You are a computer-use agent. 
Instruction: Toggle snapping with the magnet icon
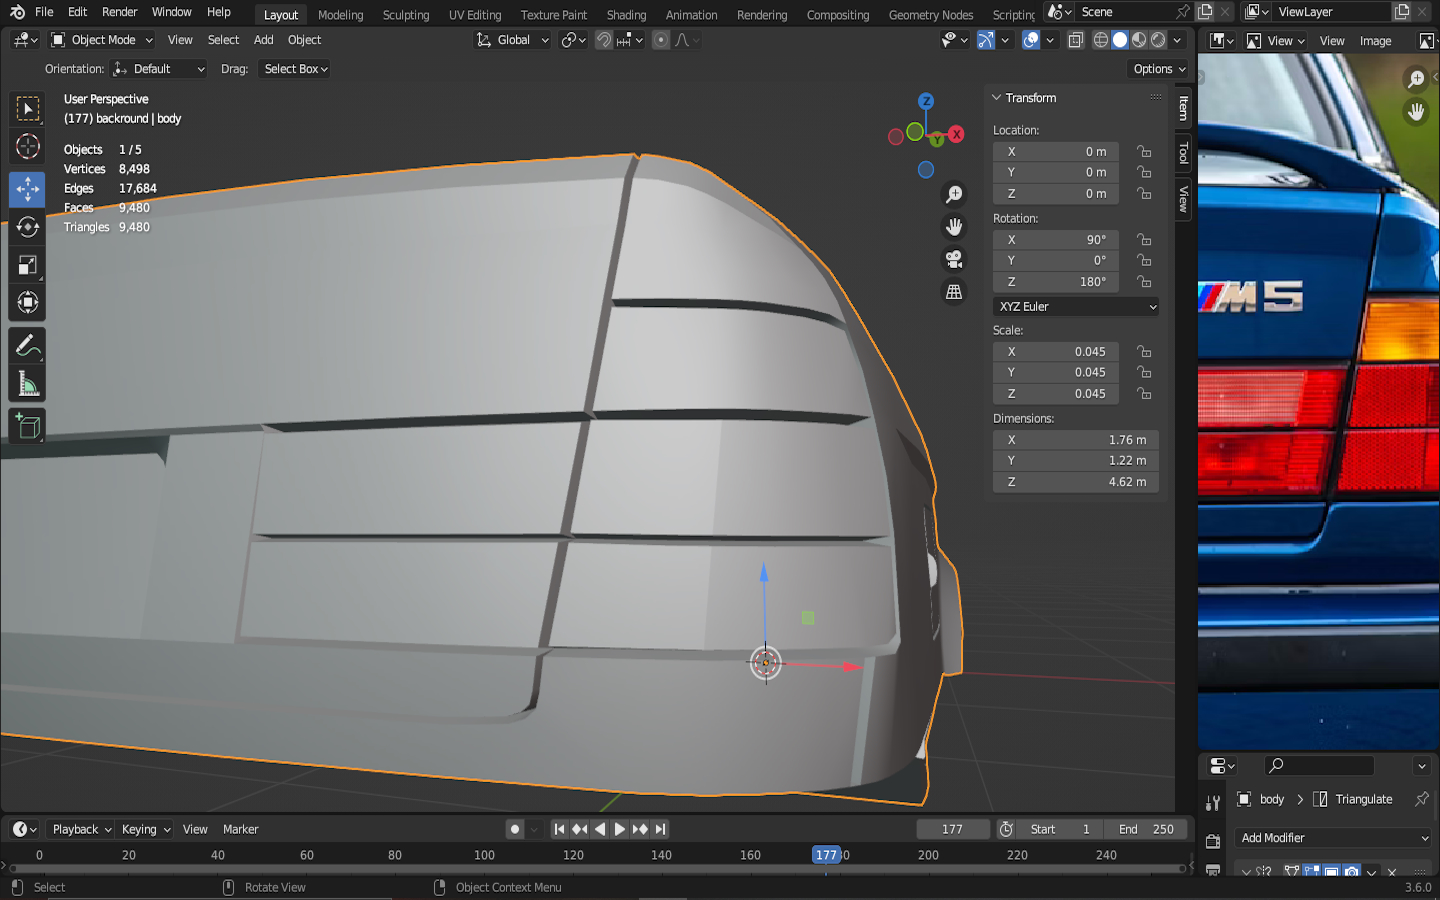604,40
